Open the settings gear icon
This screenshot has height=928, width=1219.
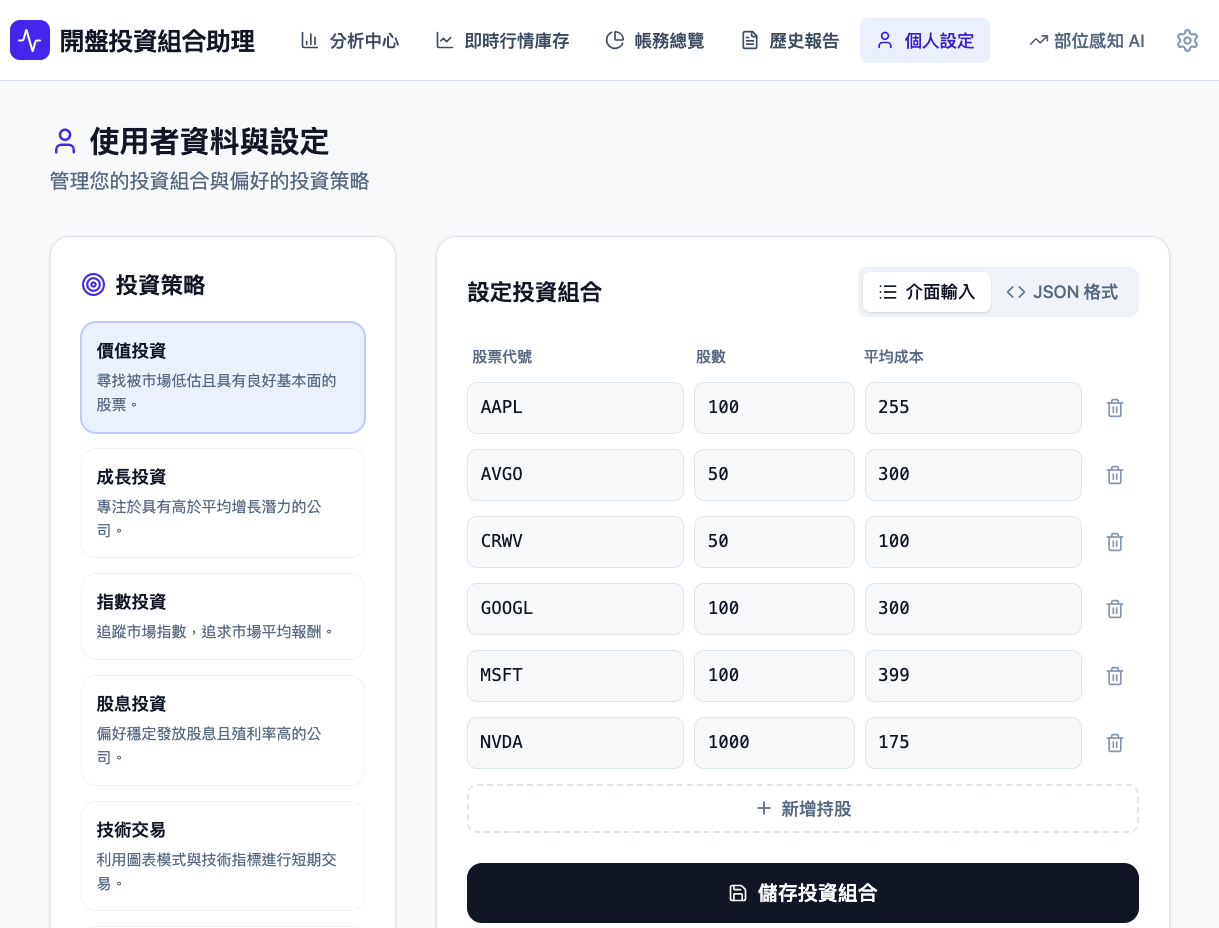point(1187,41)
